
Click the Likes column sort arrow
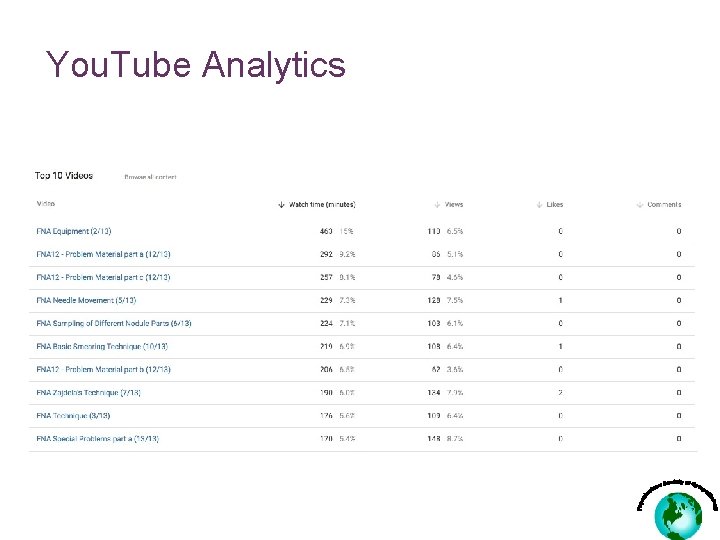(x=539, y=205)
